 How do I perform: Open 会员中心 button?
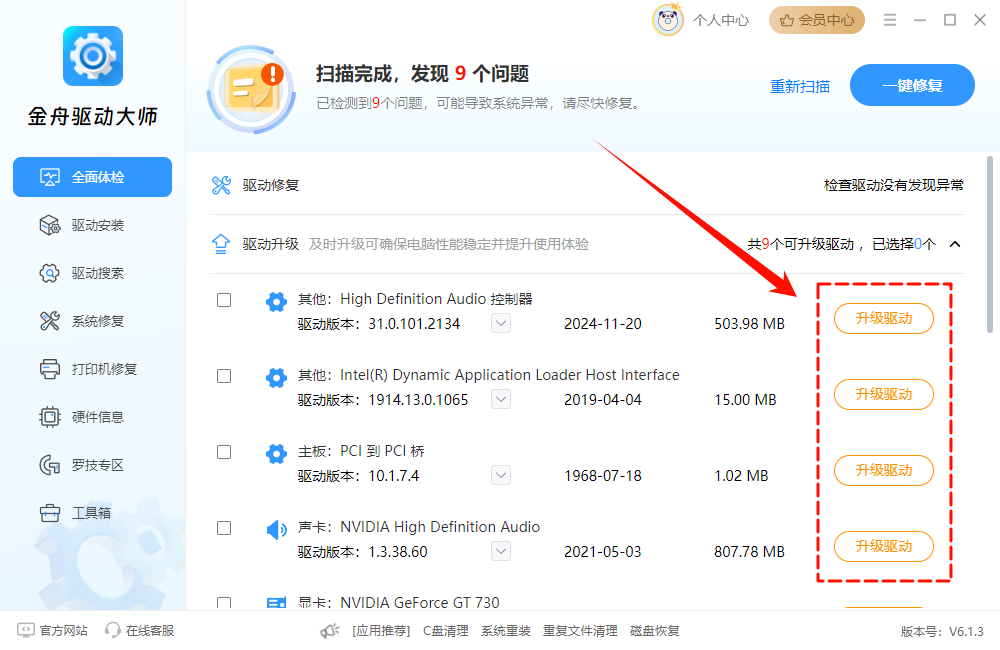[817, 20]
